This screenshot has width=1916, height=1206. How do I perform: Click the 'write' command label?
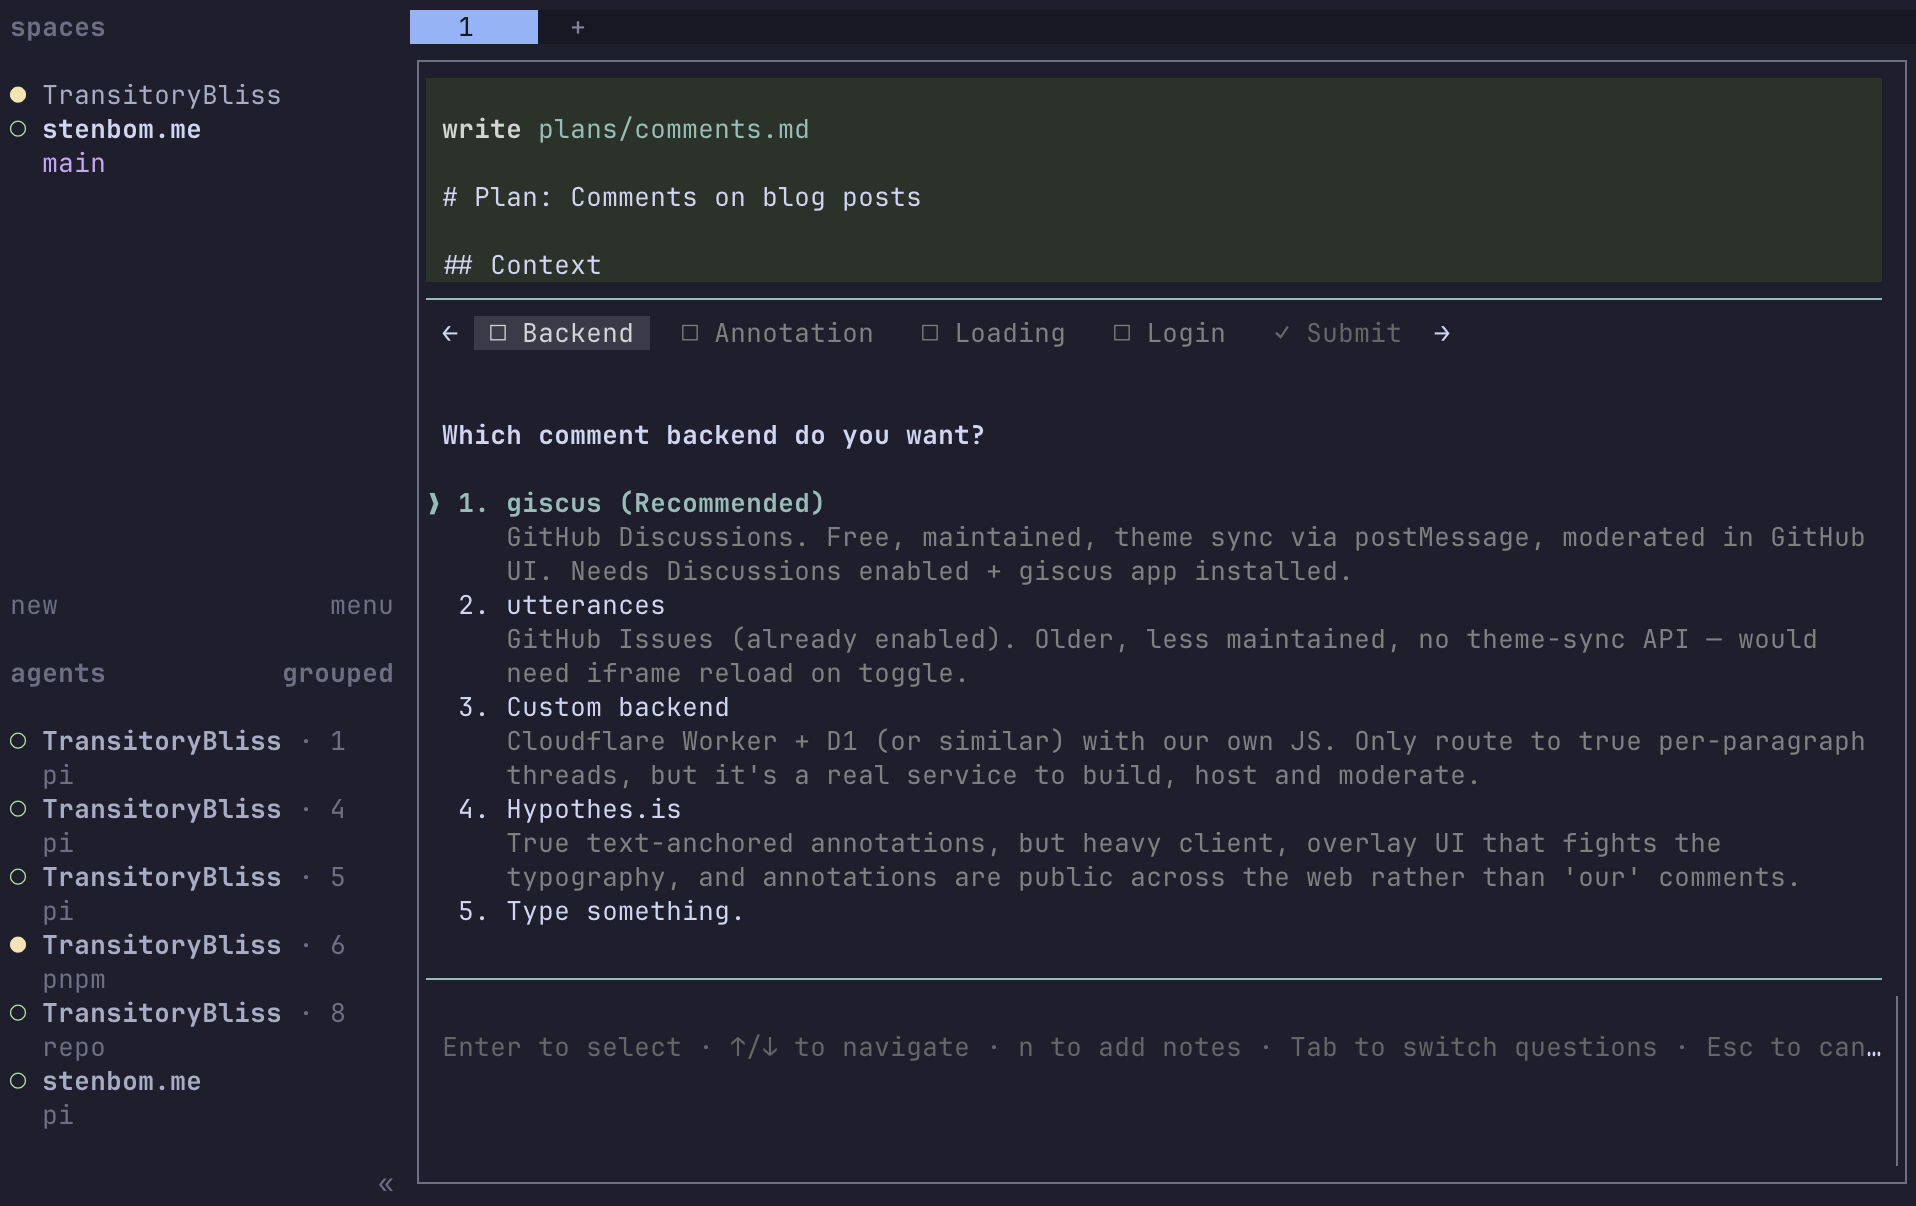[x=482, y=130]
